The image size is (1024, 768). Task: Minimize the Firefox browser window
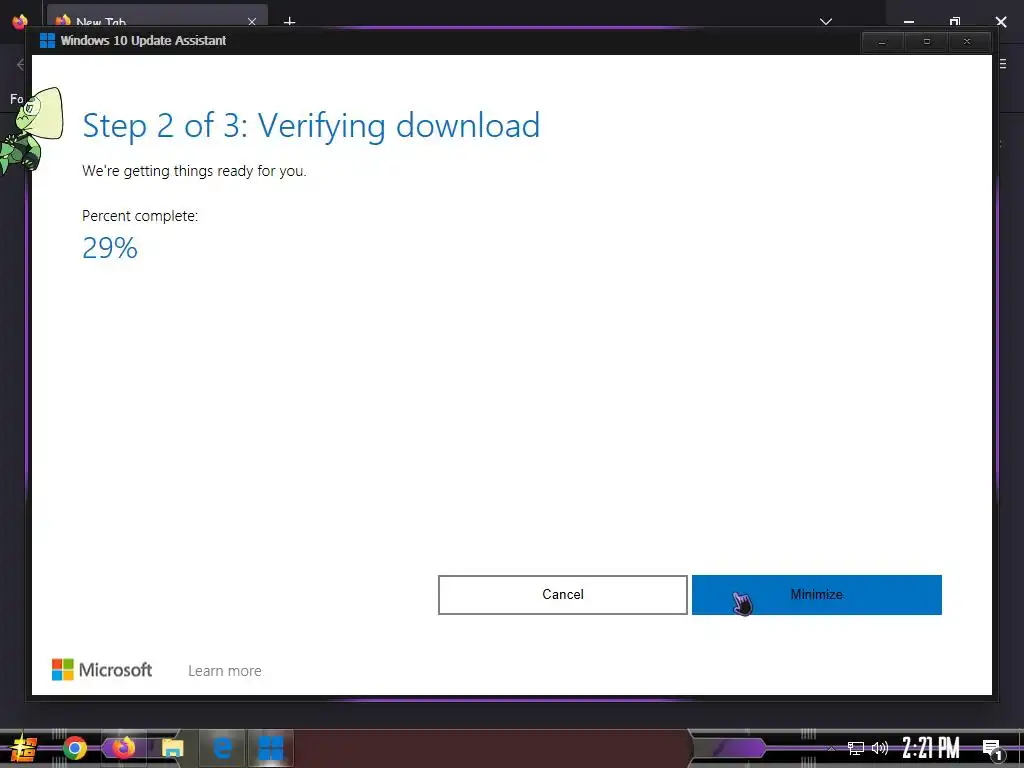908,22
